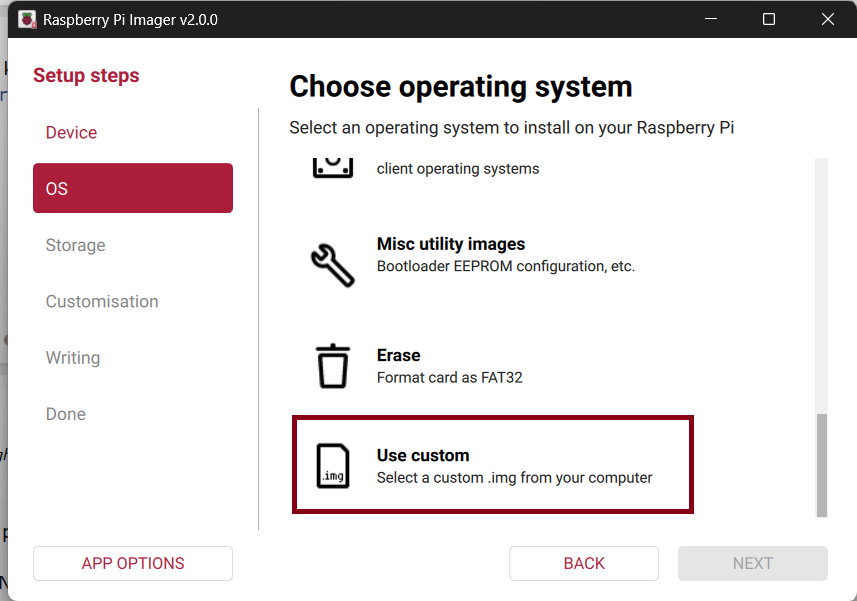Click 'Select a custom .img from your computer'
Viewport: 857px width, 601px height.
tap(514, 478)
